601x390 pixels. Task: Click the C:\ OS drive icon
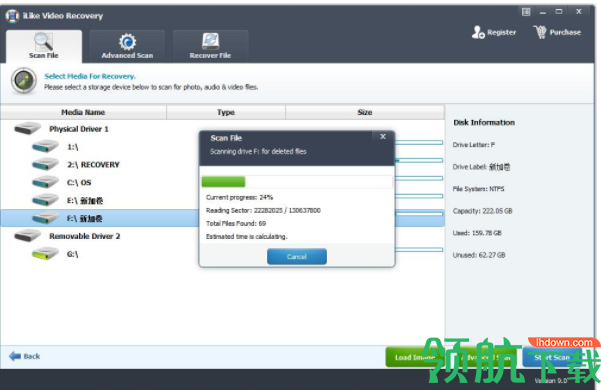coord(45,182)
